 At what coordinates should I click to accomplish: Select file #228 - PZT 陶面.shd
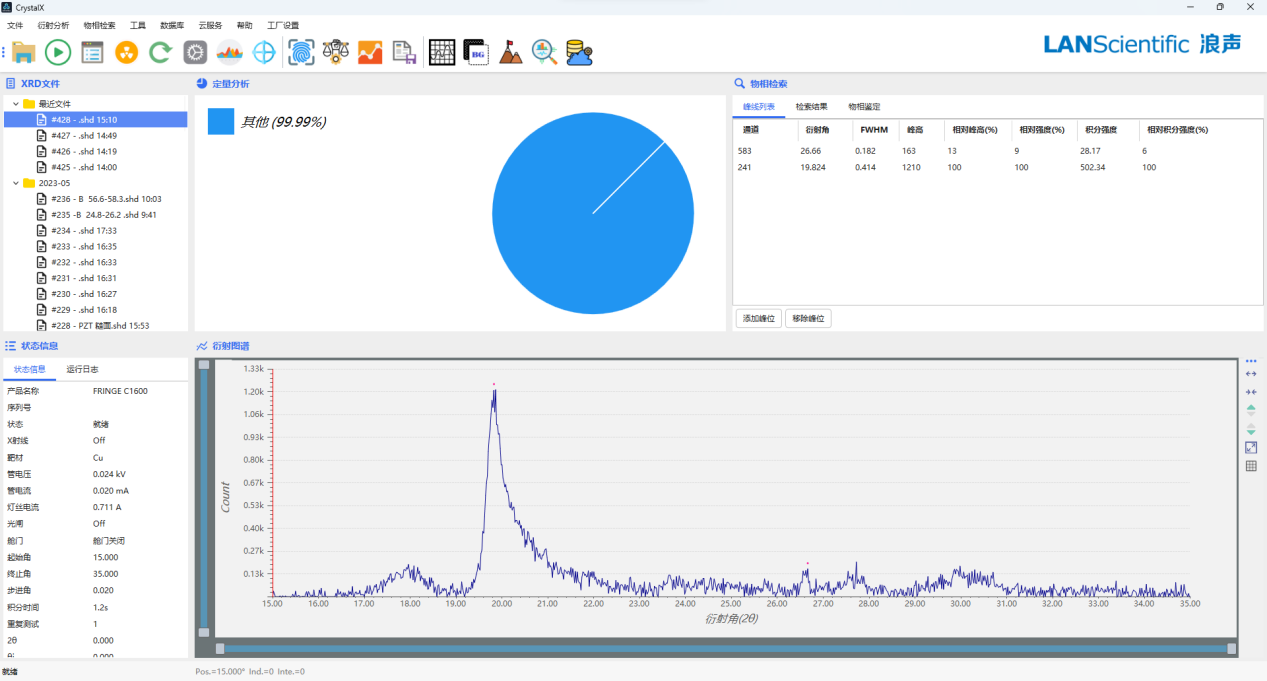tap(96, 325)
